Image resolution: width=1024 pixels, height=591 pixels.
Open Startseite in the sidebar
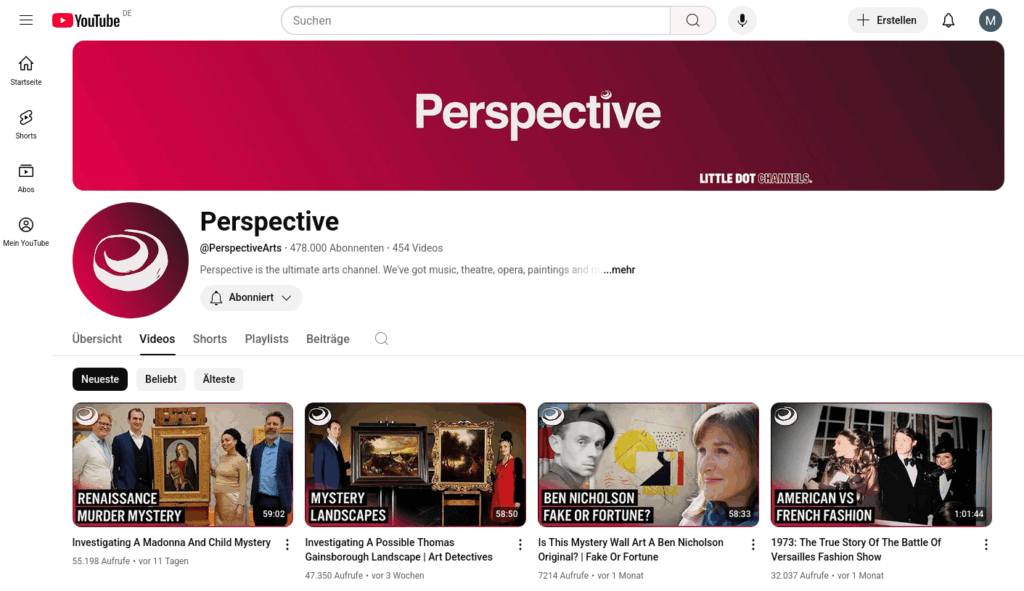26,71
